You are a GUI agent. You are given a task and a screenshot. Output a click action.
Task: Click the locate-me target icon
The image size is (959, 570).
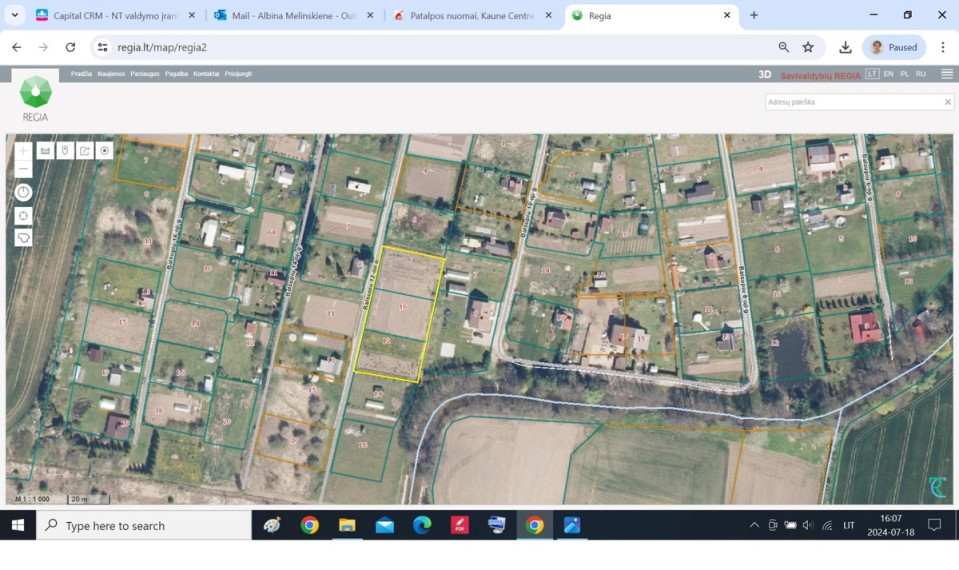[x=105, y=150]
